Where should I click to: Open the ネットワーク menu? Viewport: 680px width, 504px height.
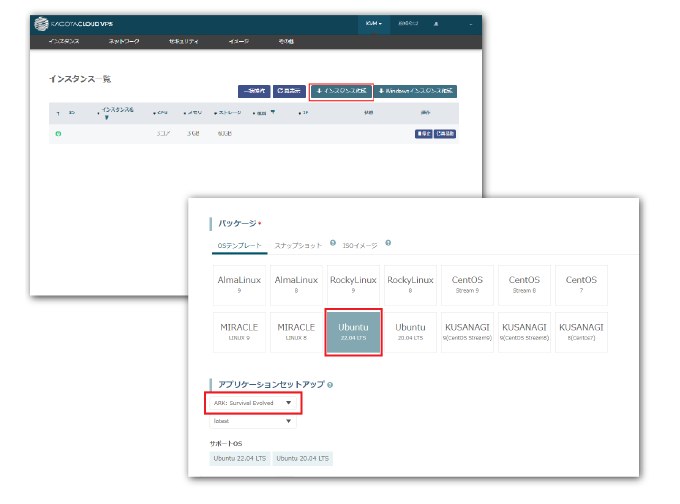(125, 42)
